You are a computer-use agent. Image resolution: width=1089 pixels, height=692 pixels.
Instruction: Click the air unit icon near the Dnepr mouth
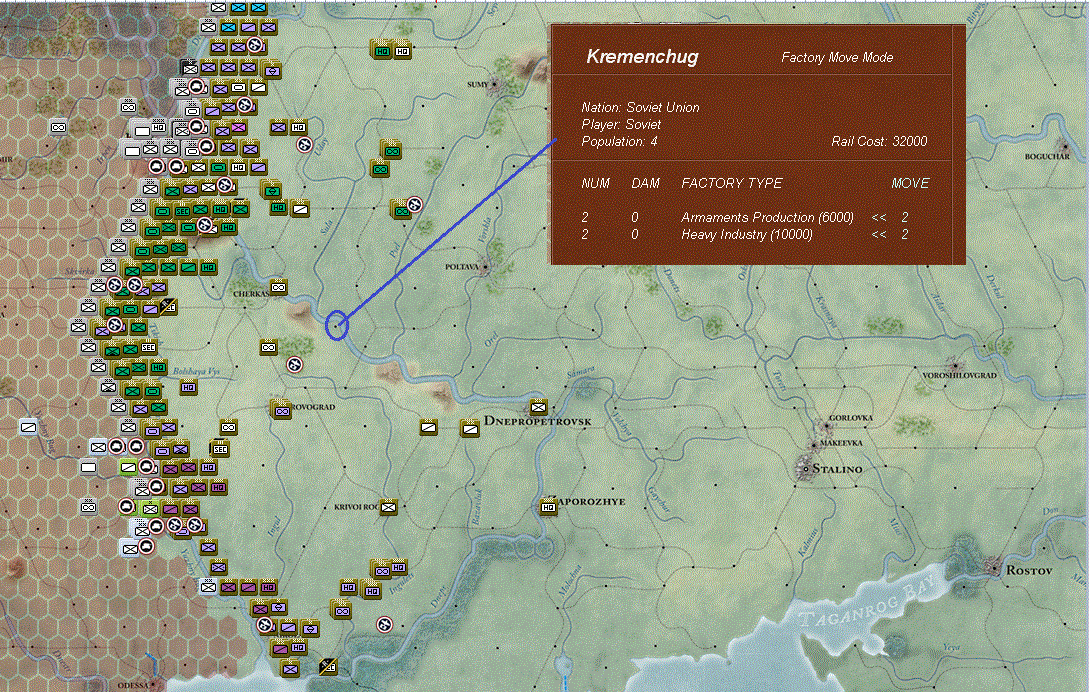384,625
